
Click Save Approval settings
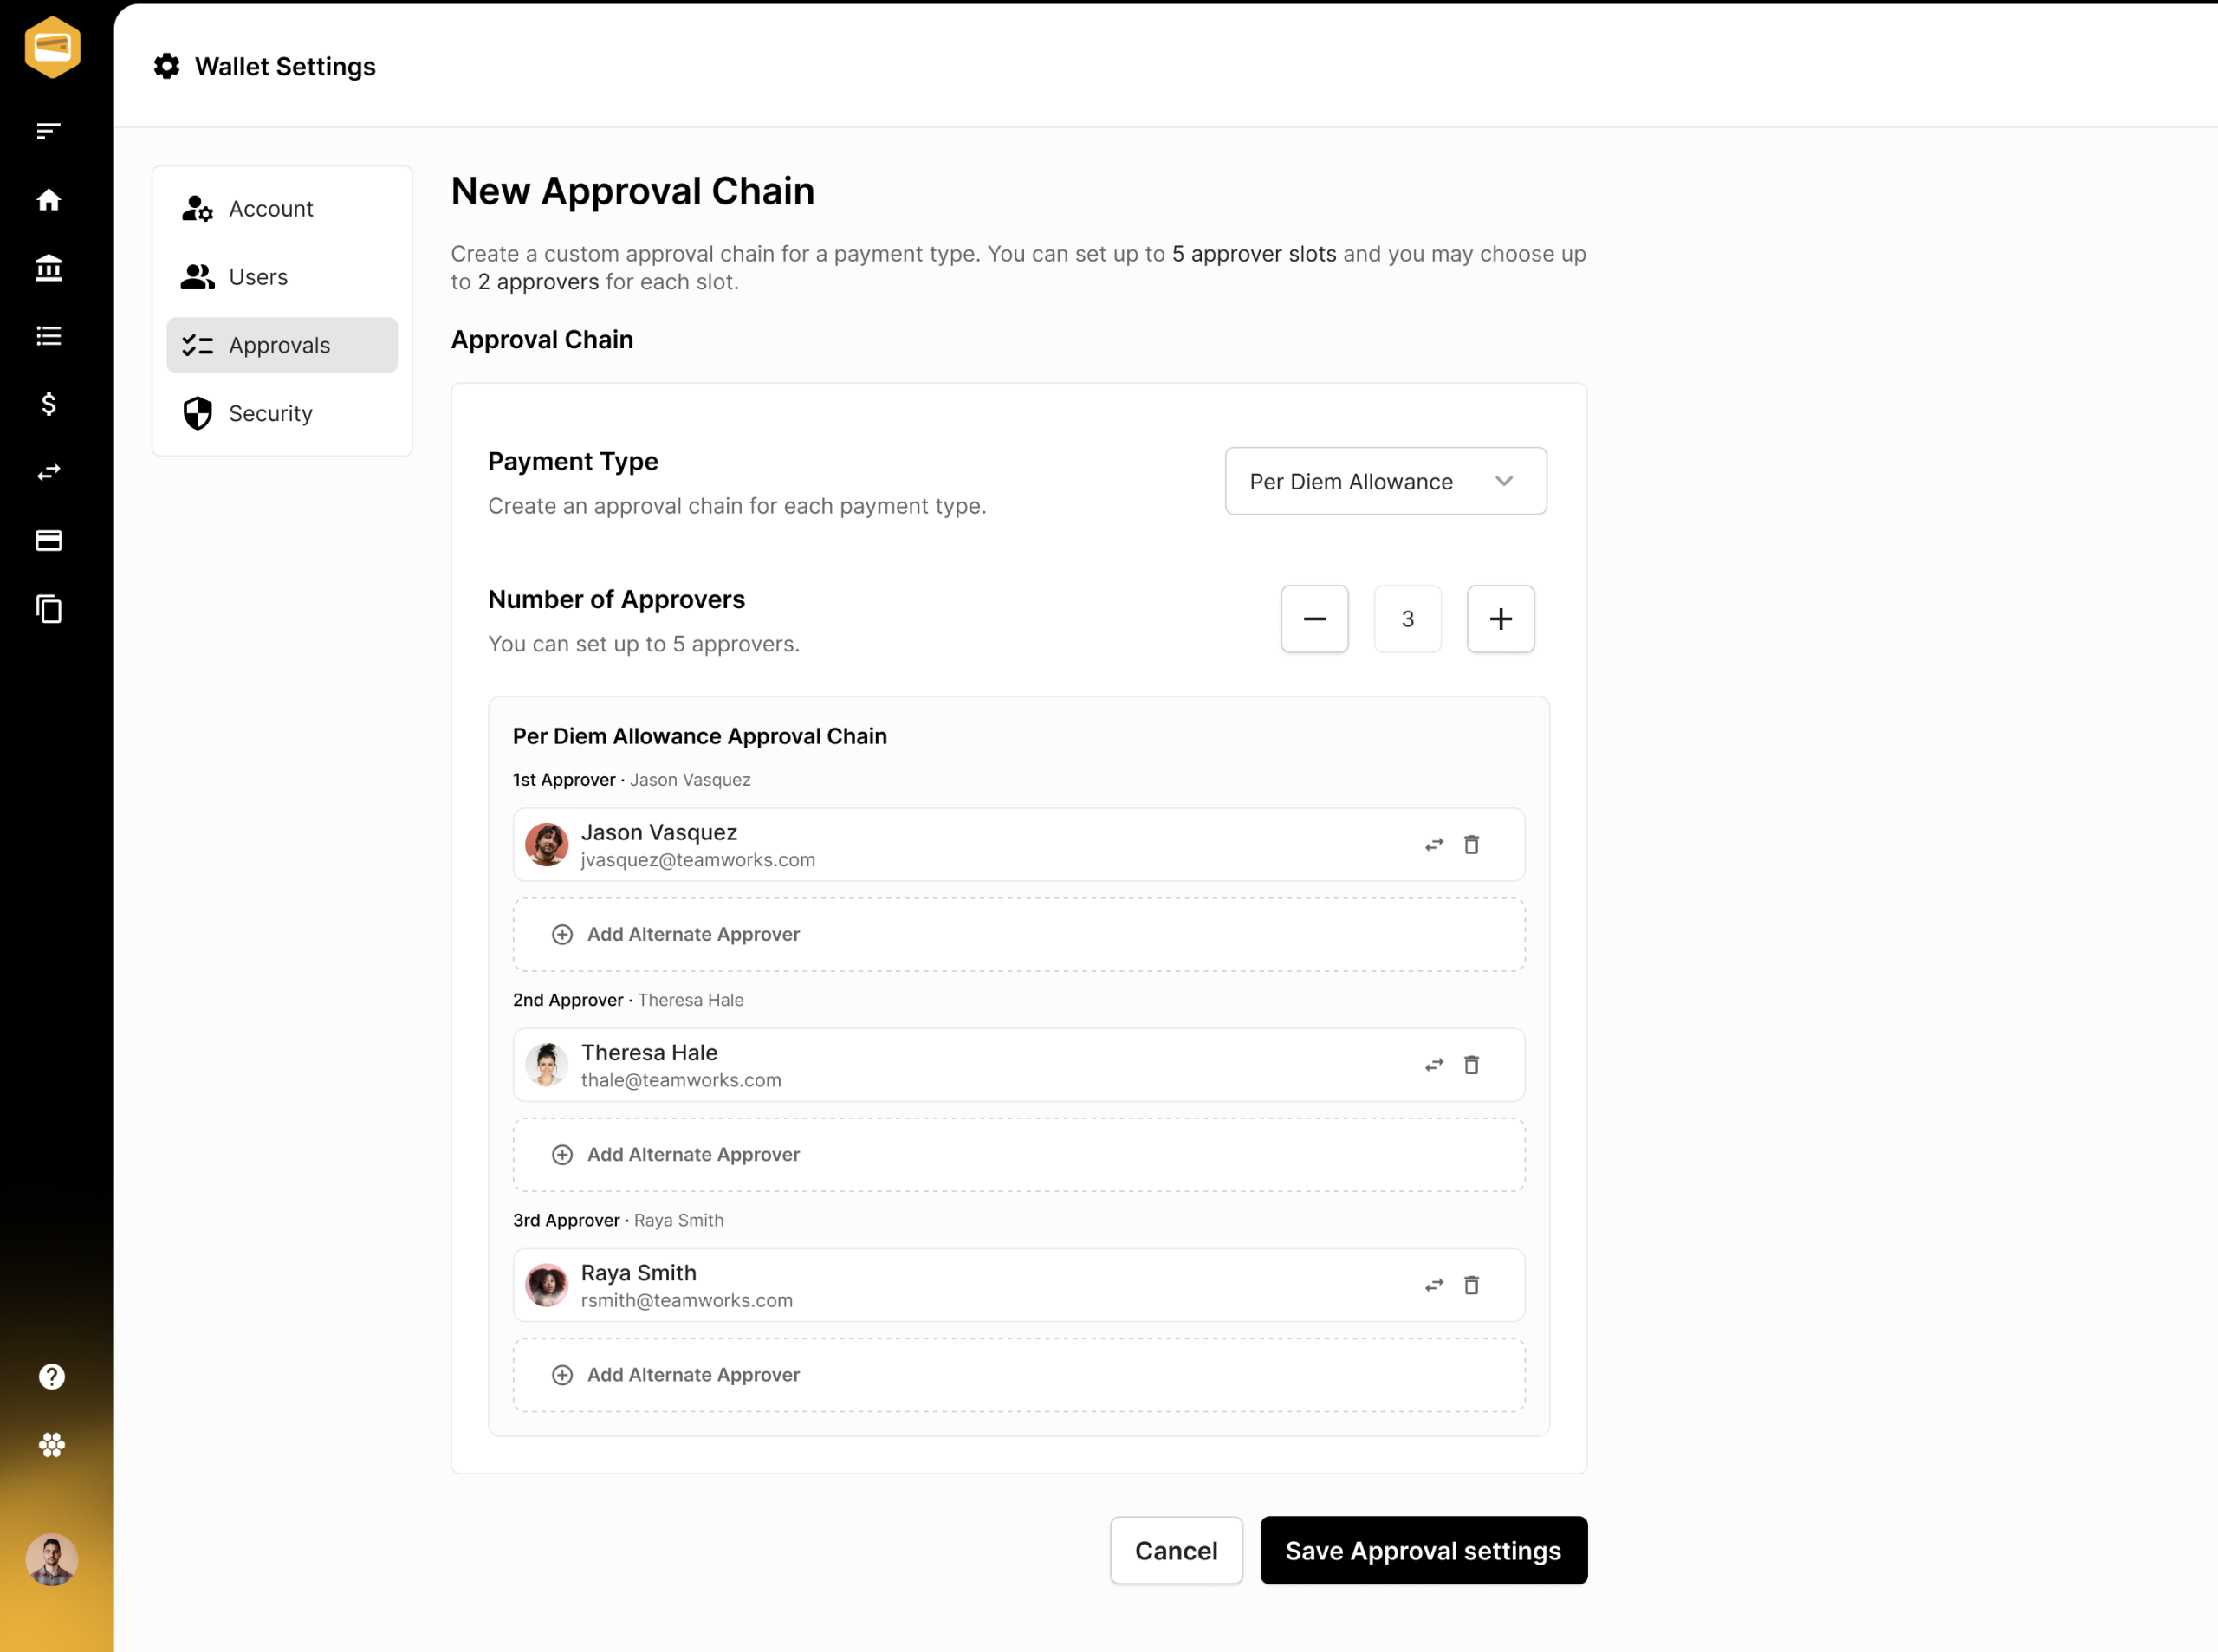(1423, 1550)
